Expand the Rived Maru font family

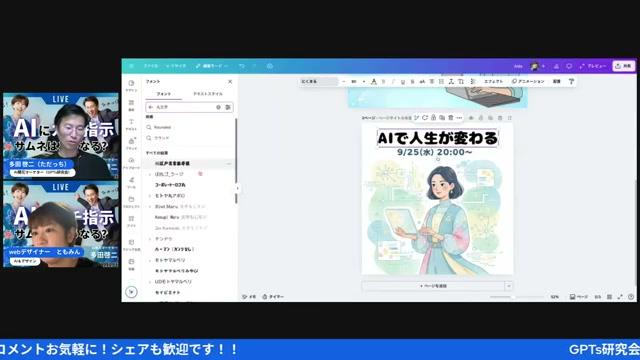(150, 207)
